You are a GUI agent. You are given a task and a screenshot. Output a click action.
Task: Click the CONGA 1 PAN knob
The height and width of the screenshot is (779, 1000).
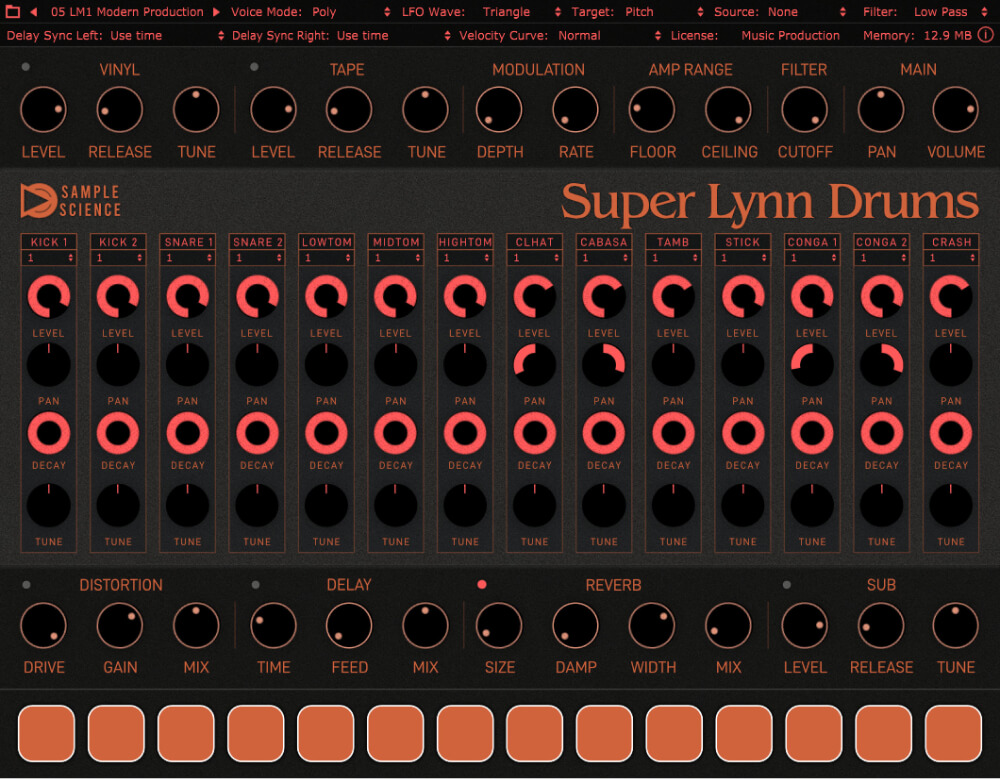click(x=812, y=365)
